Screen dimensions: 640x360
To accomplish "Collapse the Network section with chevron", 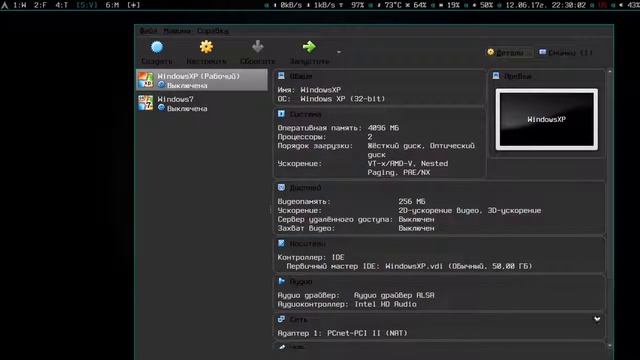I will coord(597,319).
